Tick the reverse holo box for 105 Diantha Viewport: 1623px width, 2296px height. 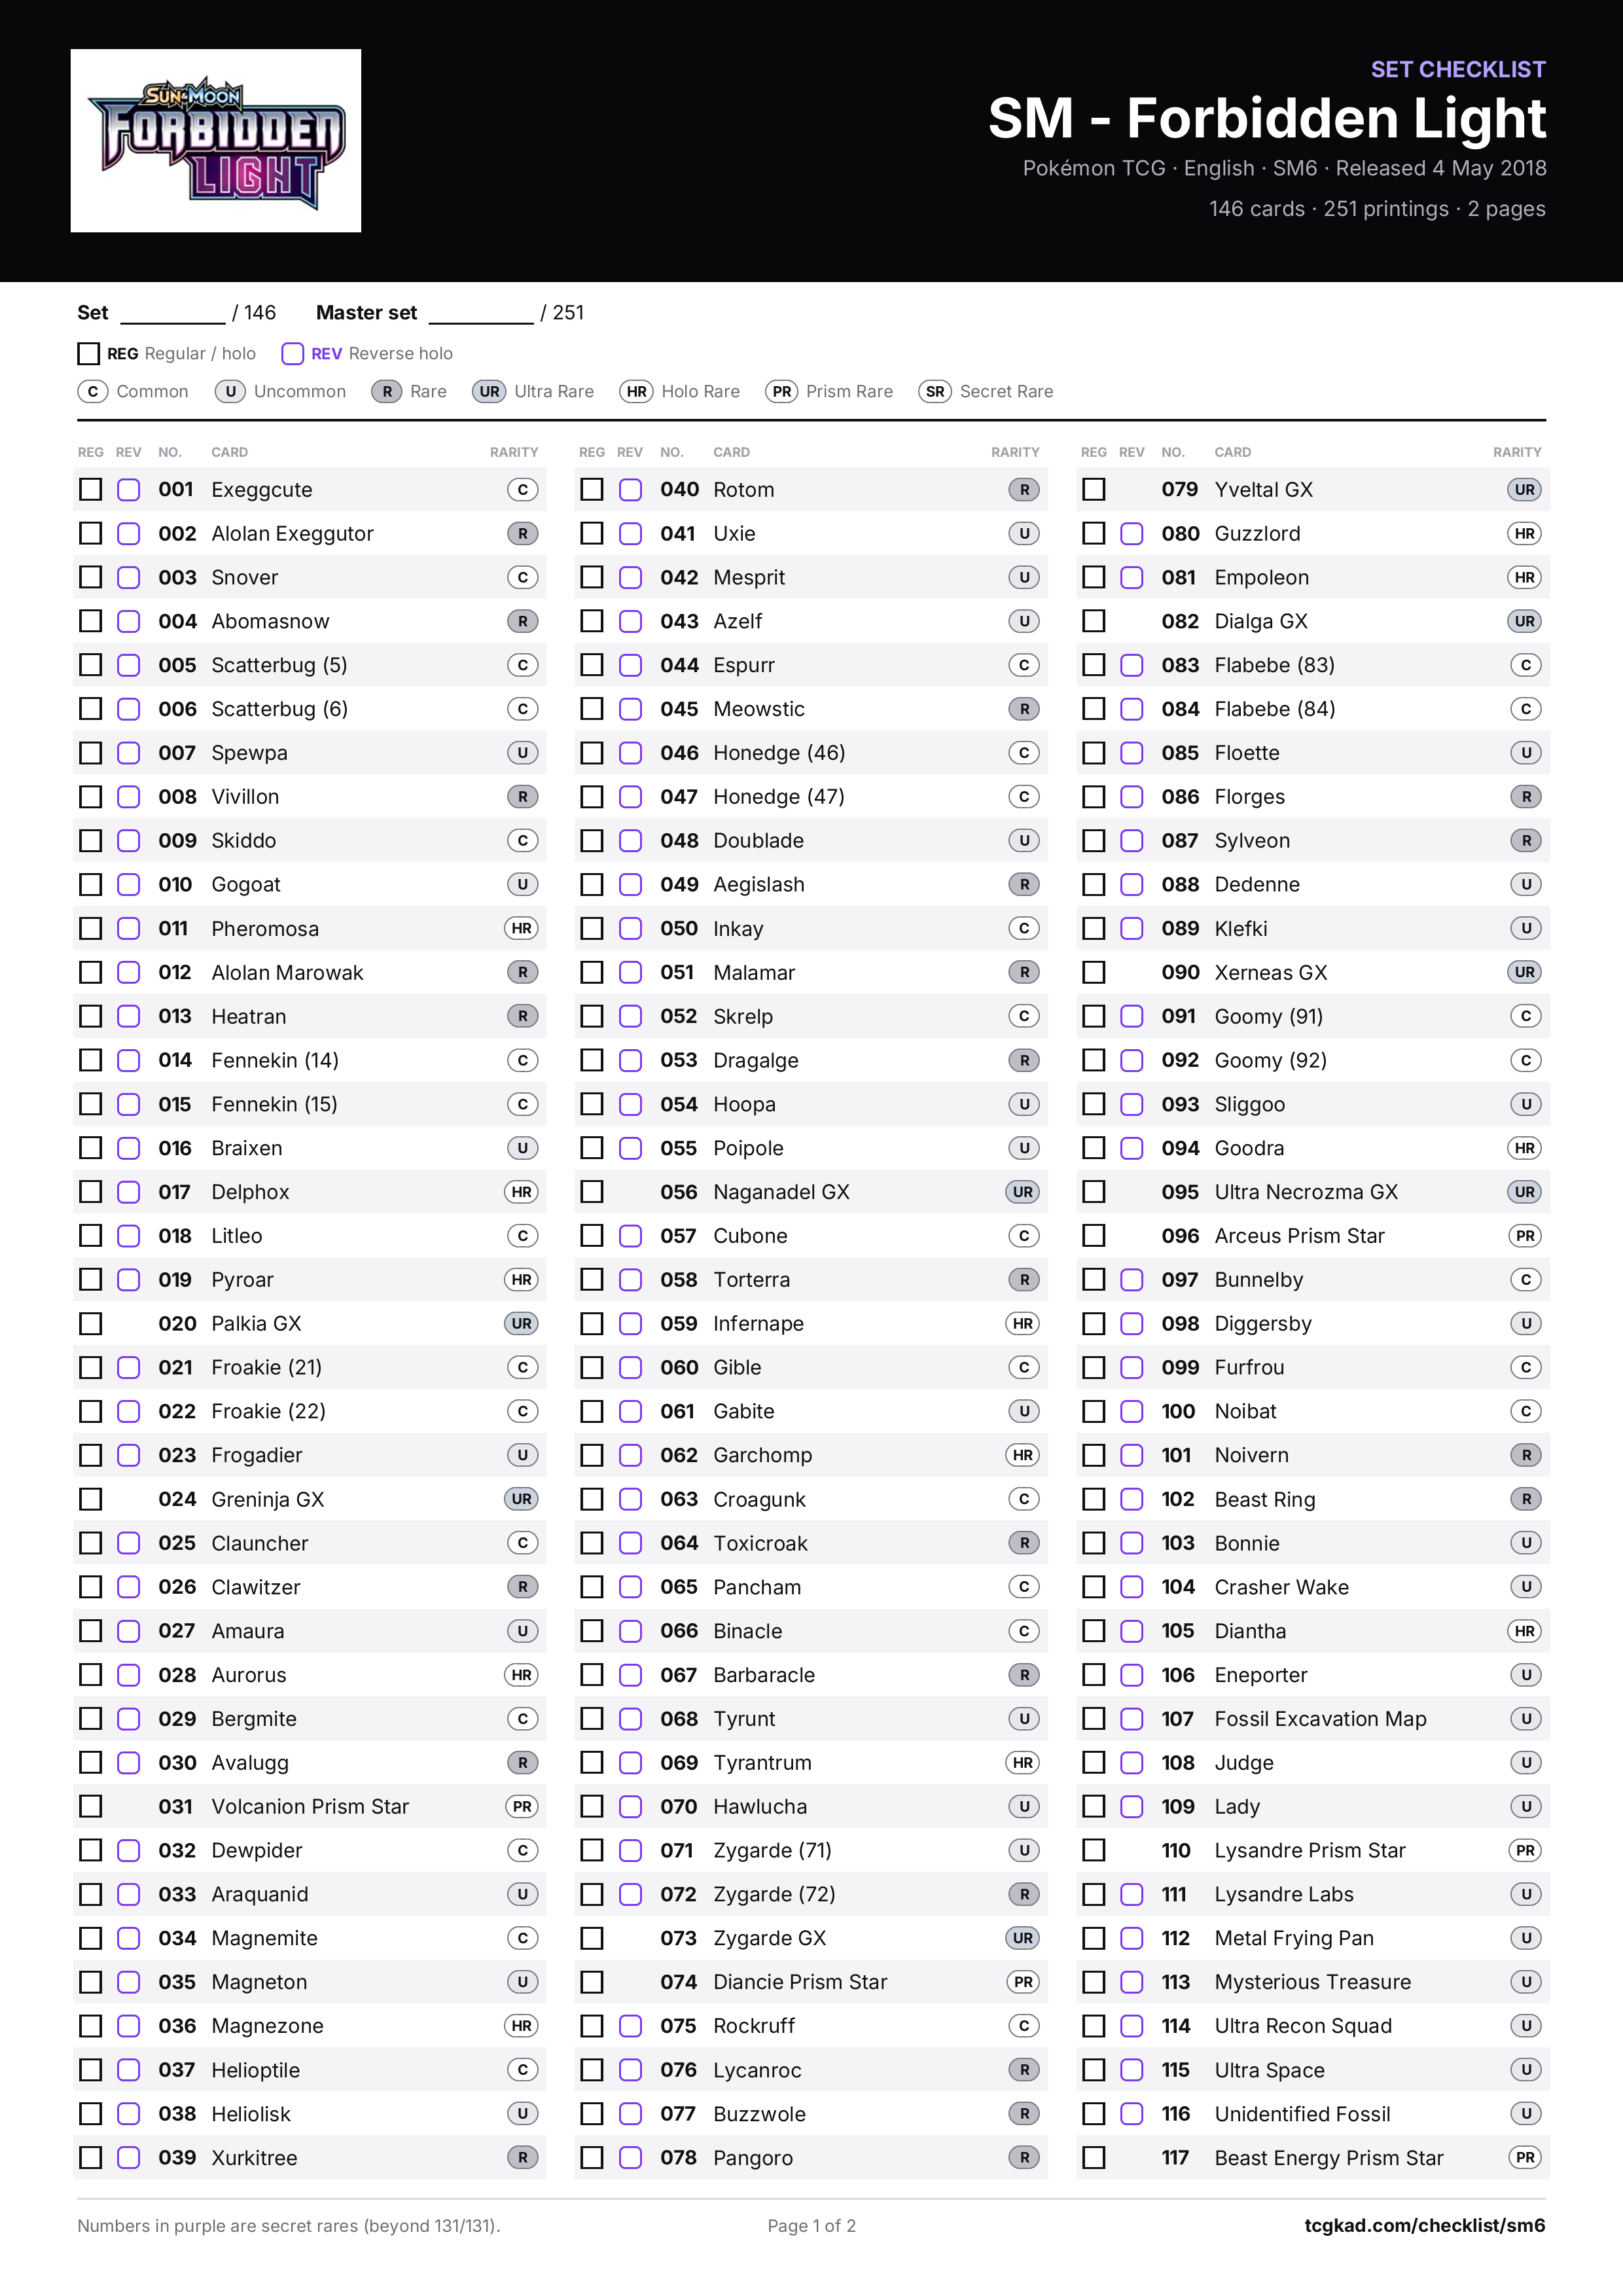tap(1132, 1631)
